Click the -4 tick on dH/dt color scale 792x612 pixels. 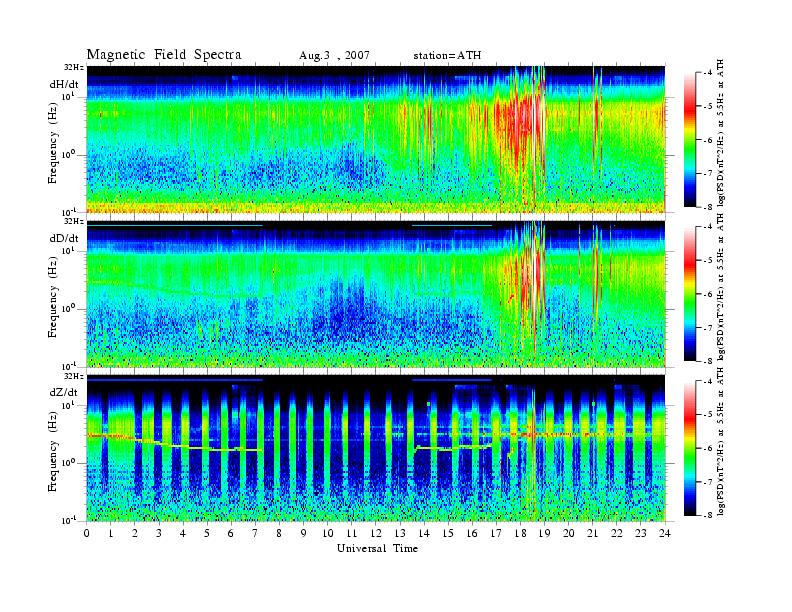tap(709, 73)
